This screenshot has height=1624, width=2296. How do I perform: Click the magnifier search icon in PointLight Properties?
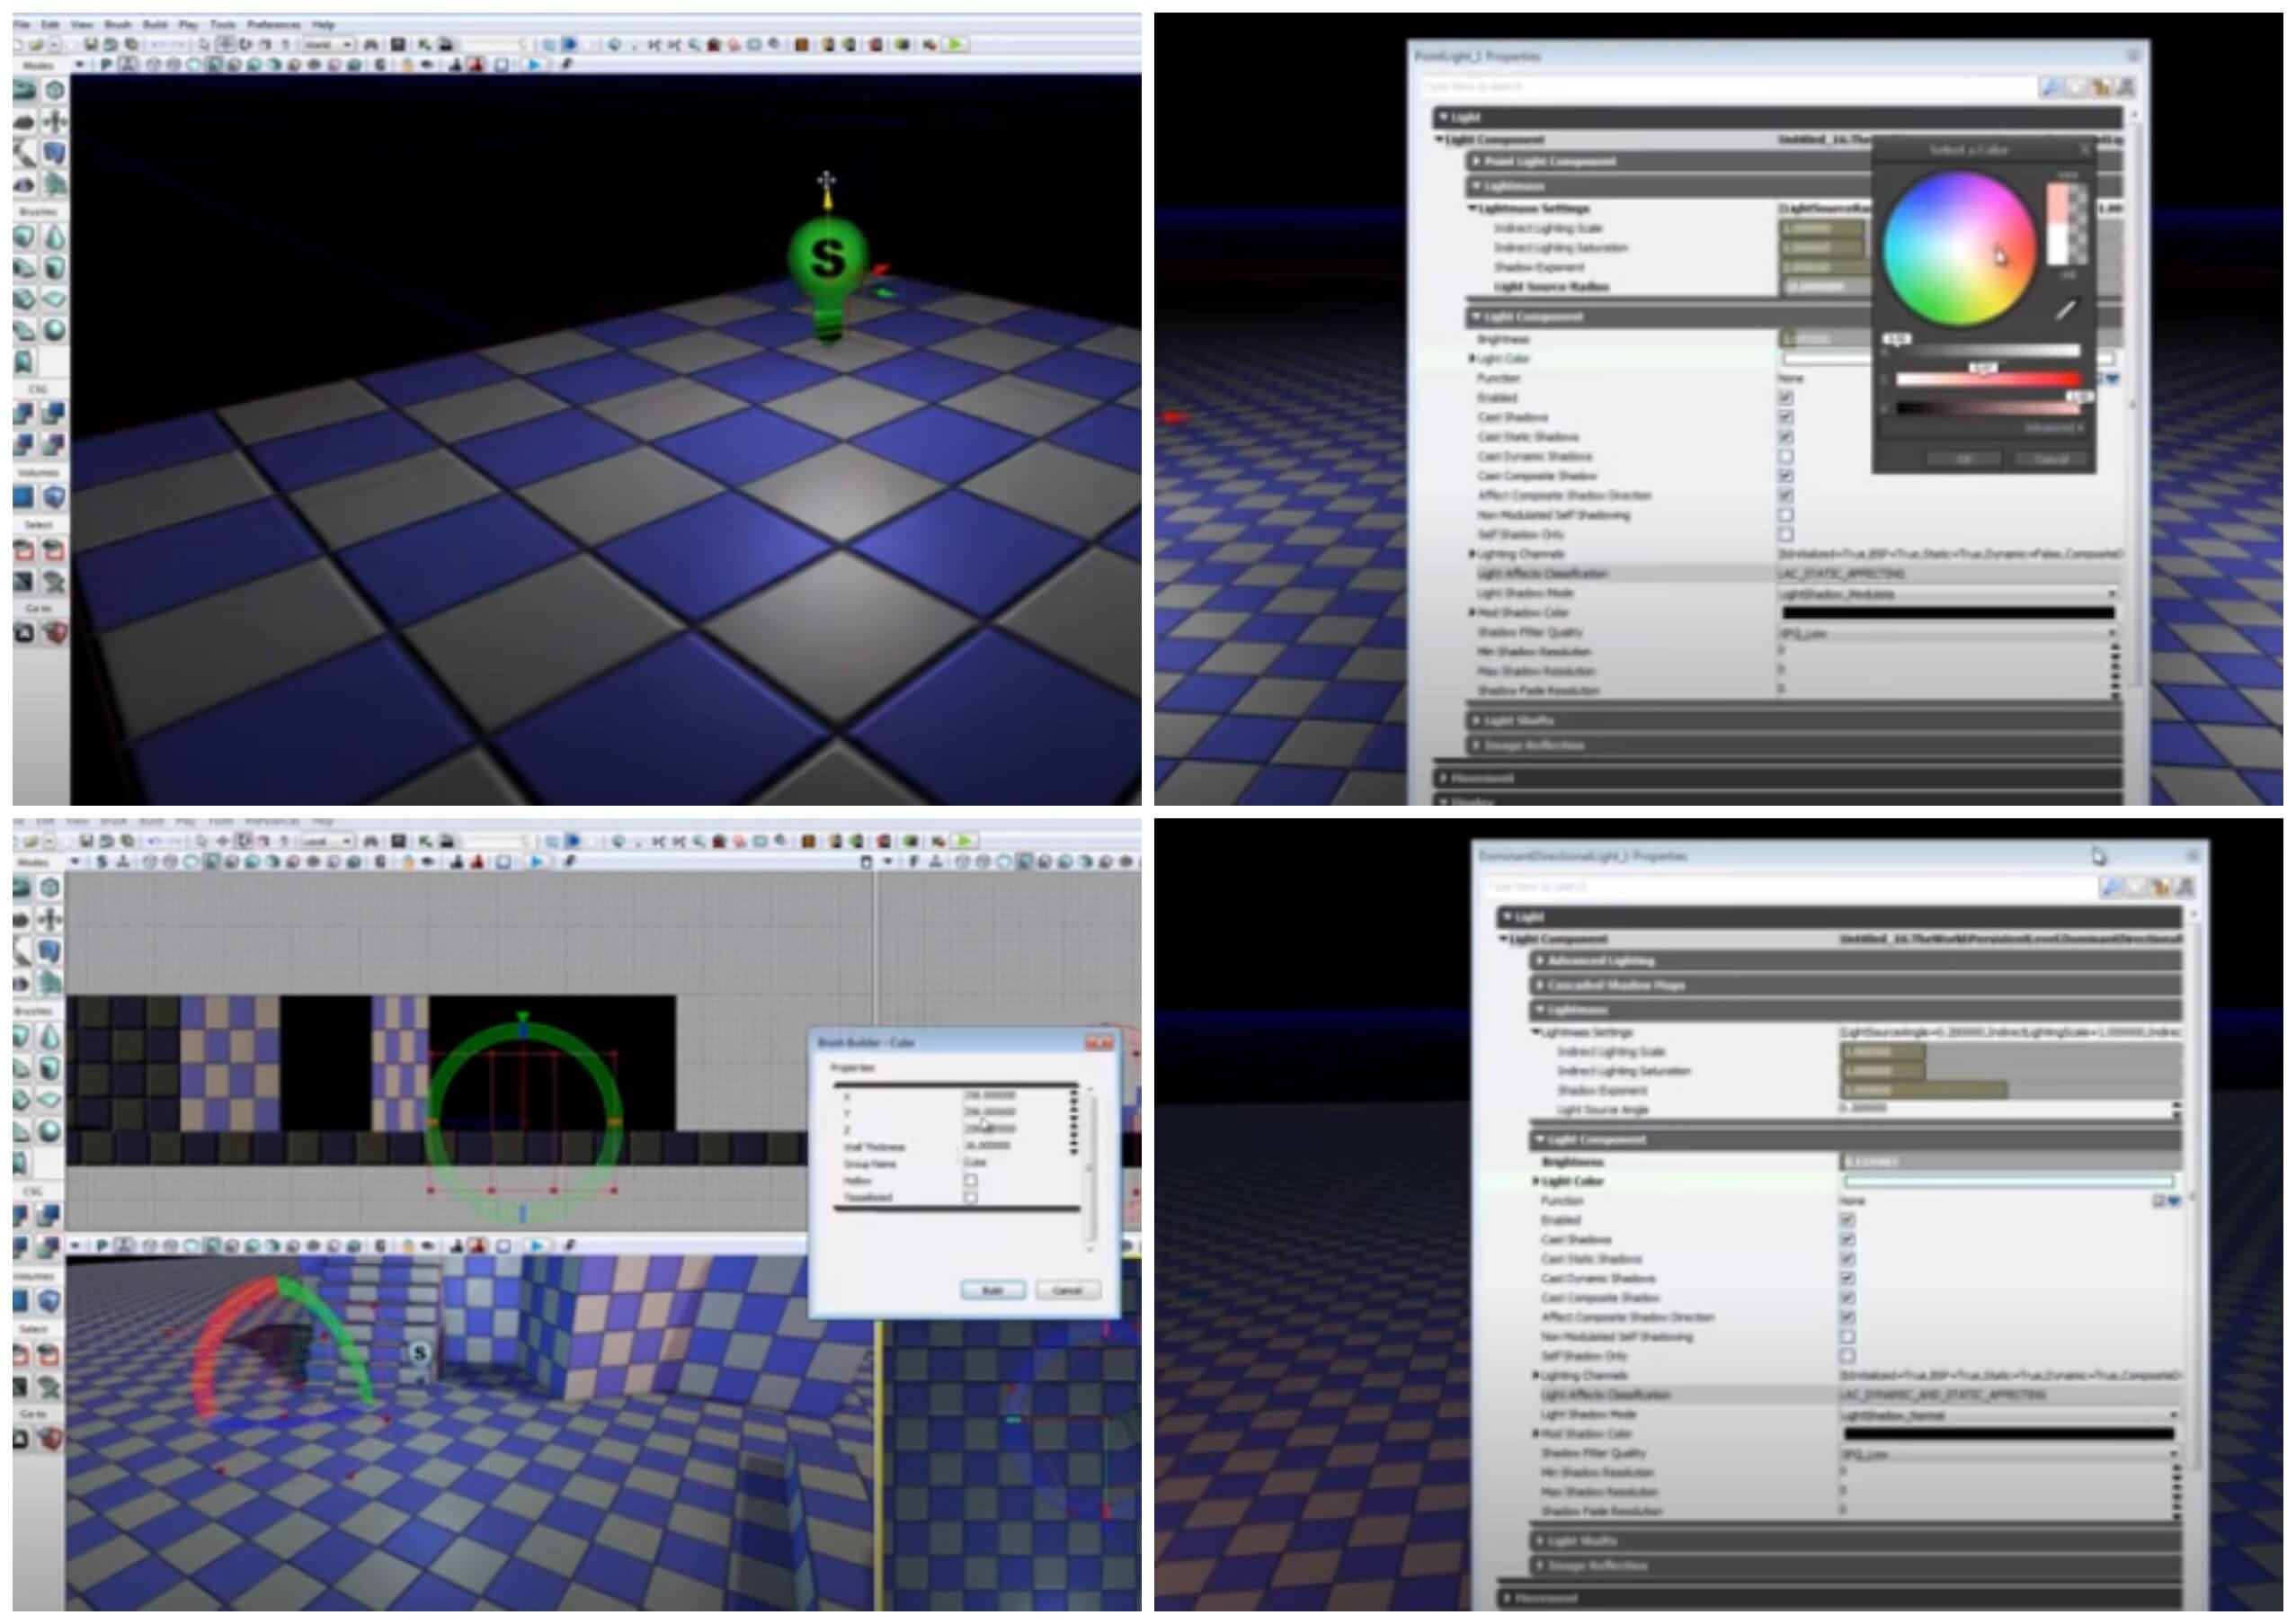click(2050, 88)
